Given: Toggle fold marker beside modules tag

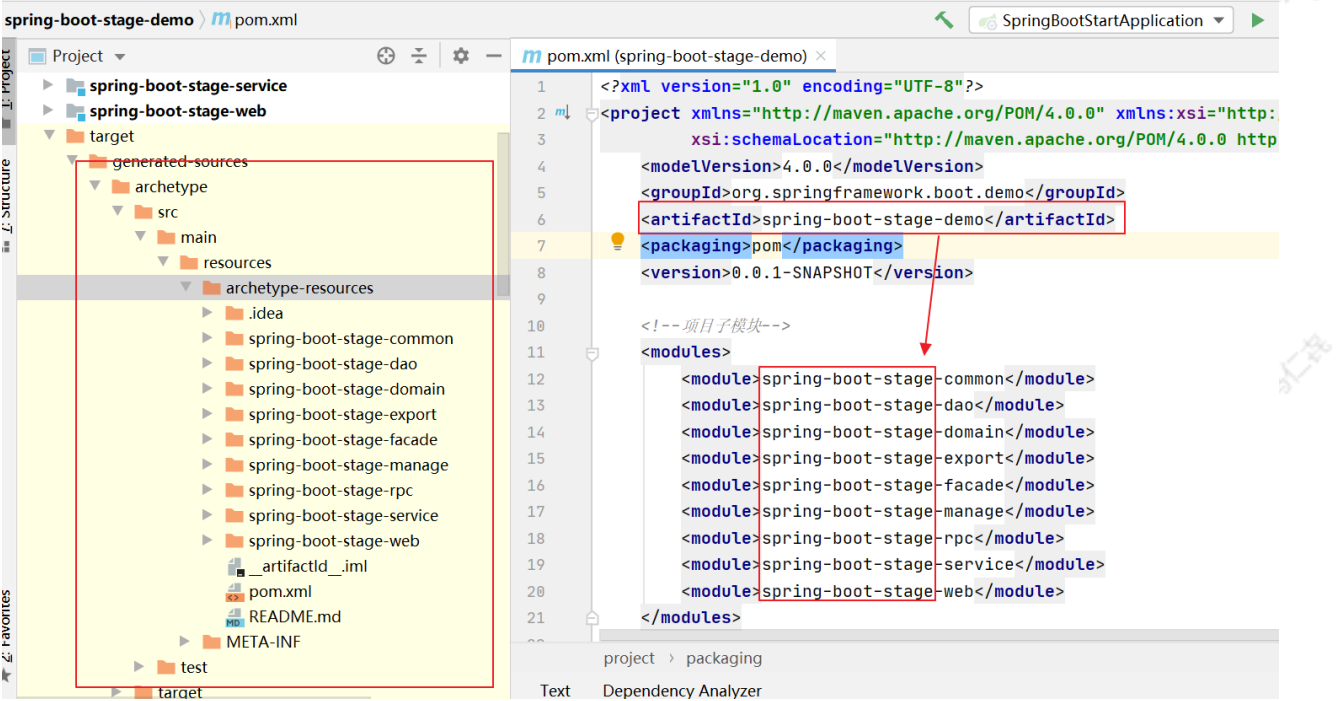Looking at the screenshot, I should pos(592,353).
